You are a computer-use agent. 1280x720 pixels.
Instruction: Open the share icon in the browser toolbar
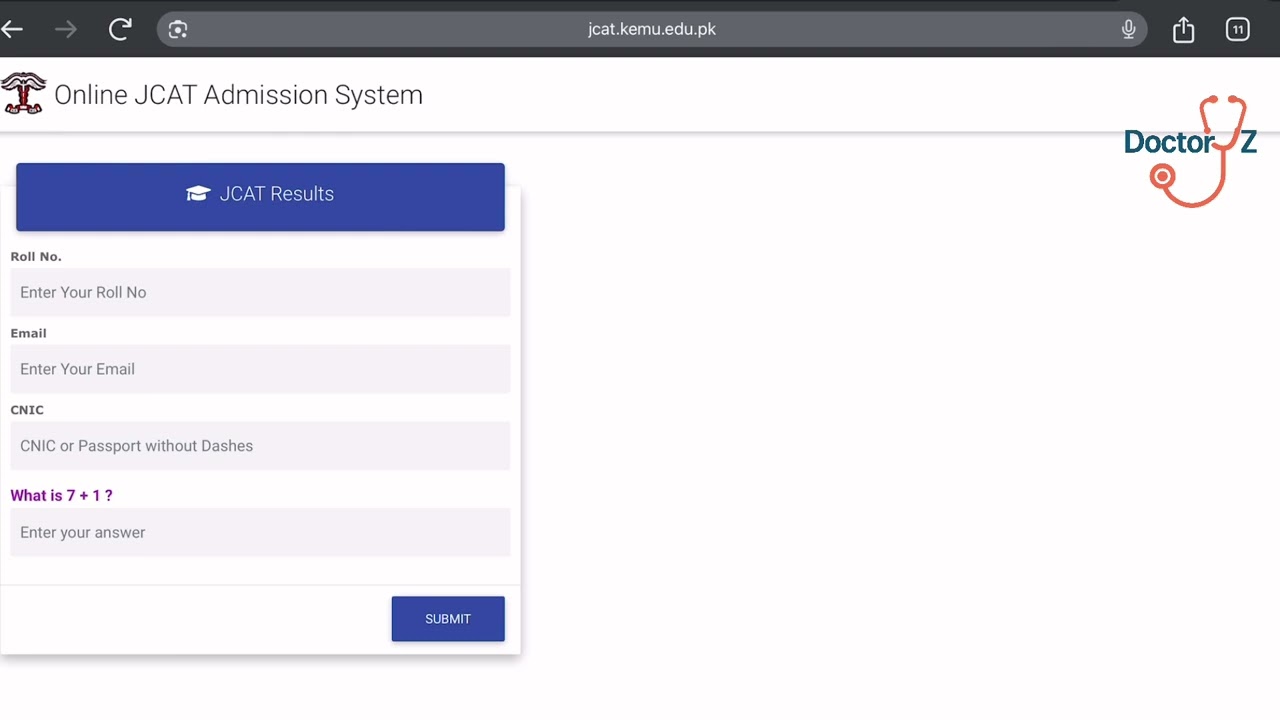[x=1184, y=29]
